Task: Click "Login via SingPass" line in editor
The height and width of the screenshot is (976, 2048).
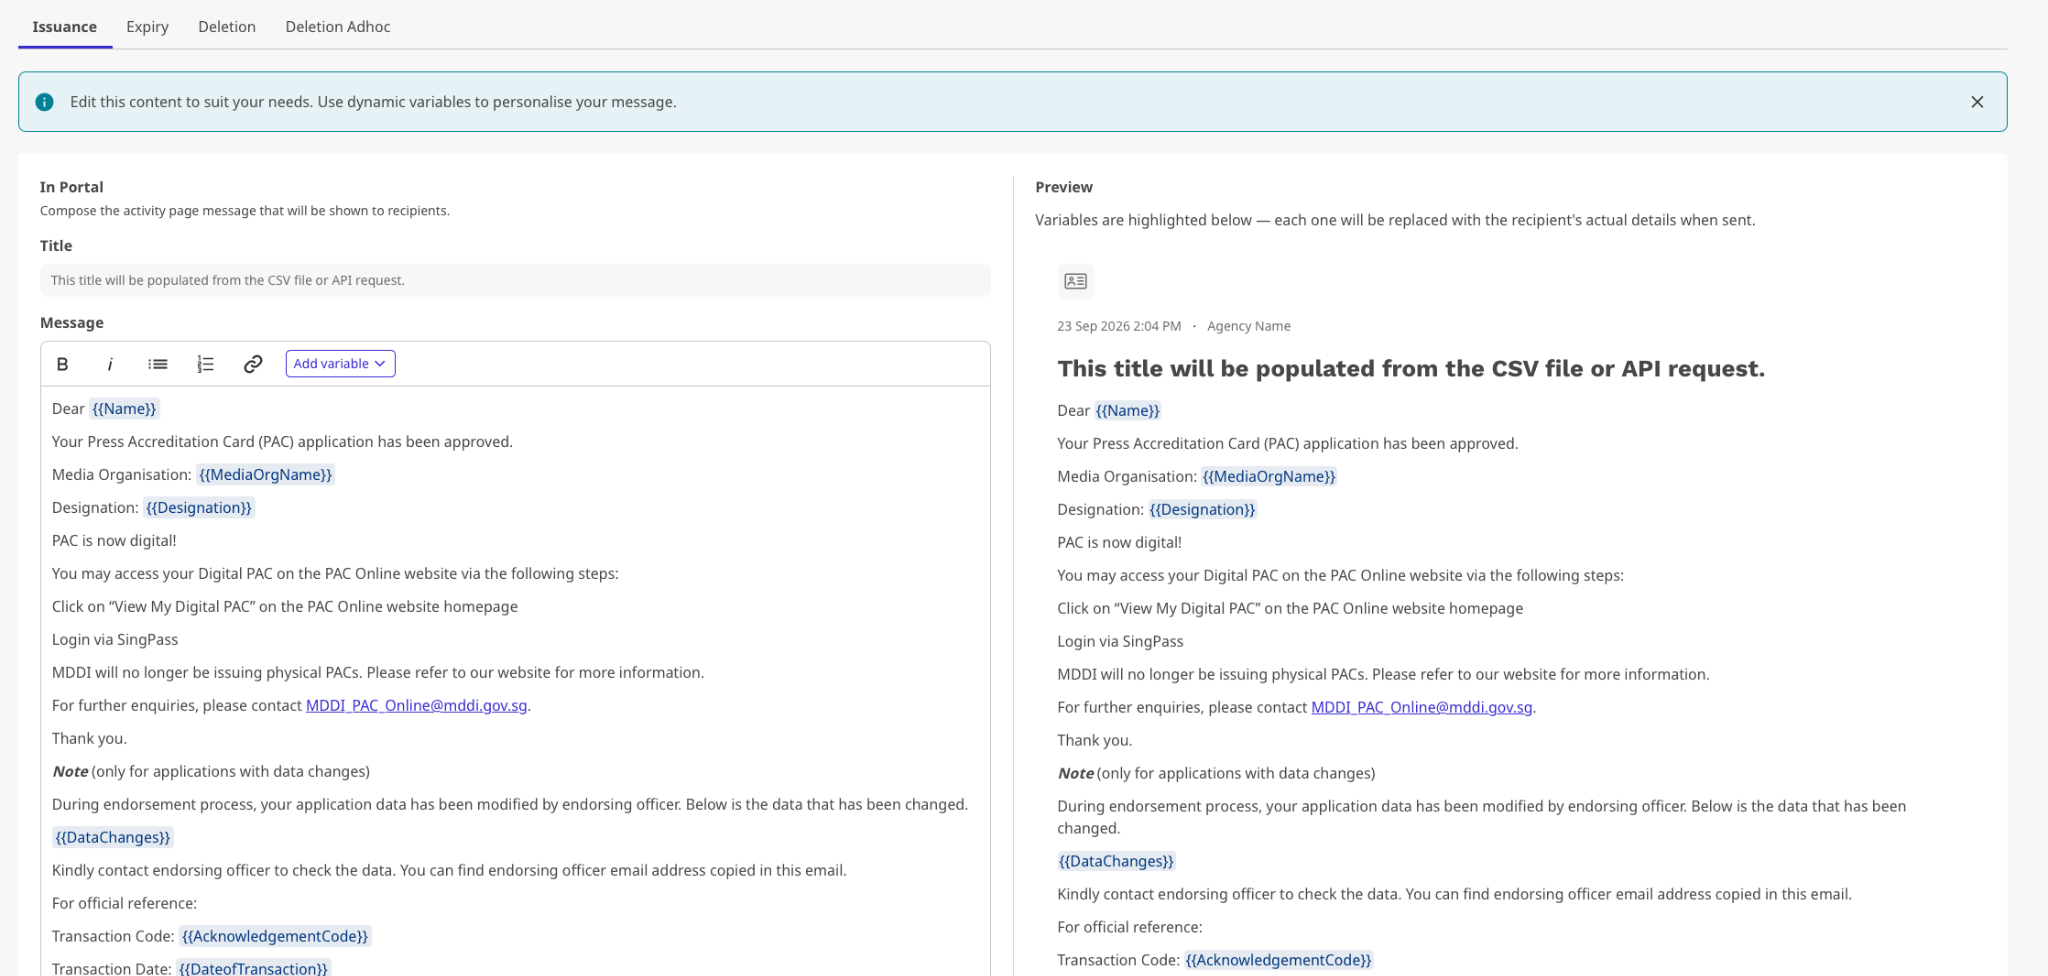Action: point(115,640)
